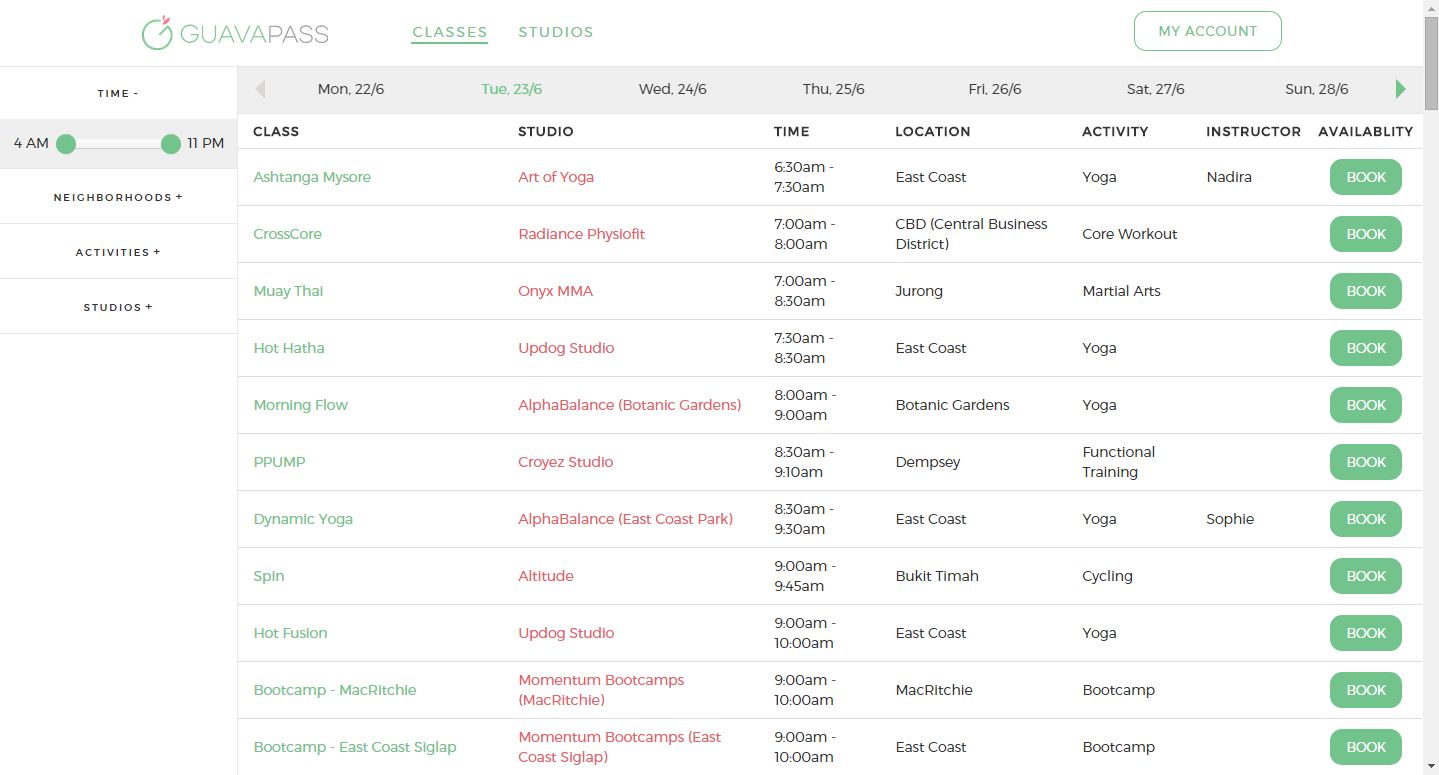
Task: Click the 4 AM slider handle
Action: pos(66,144)
